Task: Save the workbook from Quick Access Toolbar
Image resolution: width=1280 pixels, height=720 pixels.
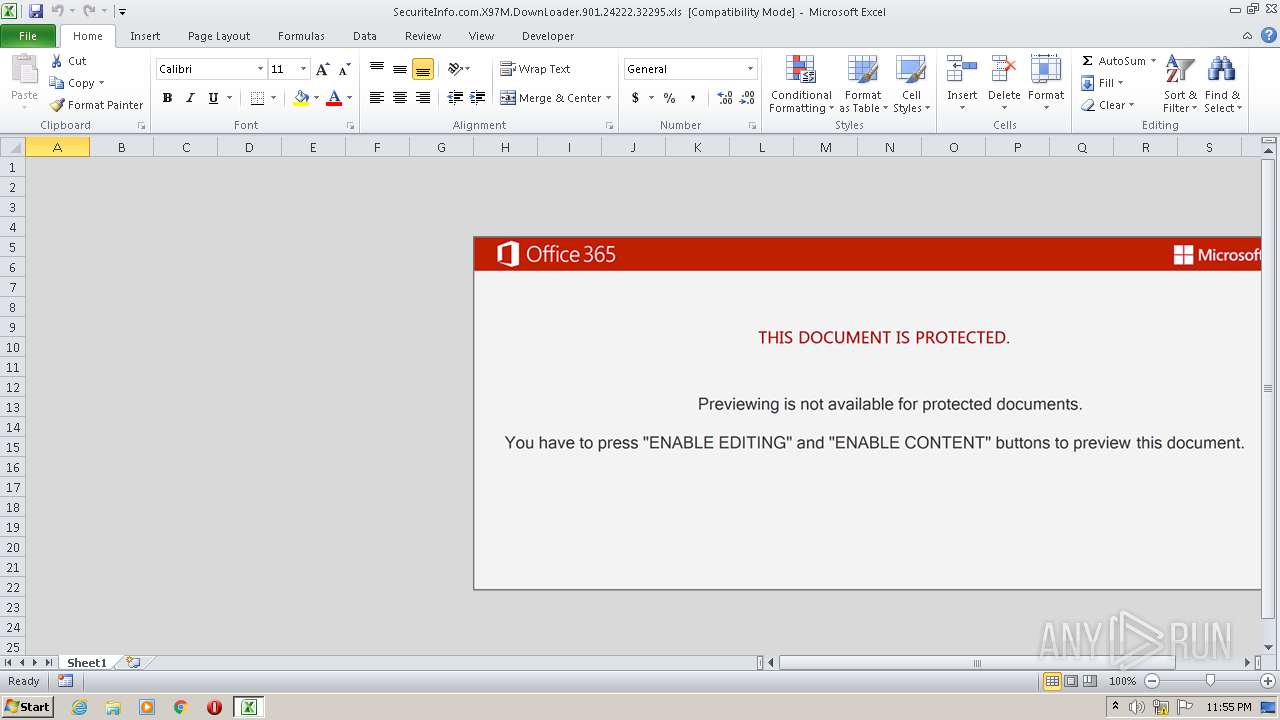Action: (36, 11)
